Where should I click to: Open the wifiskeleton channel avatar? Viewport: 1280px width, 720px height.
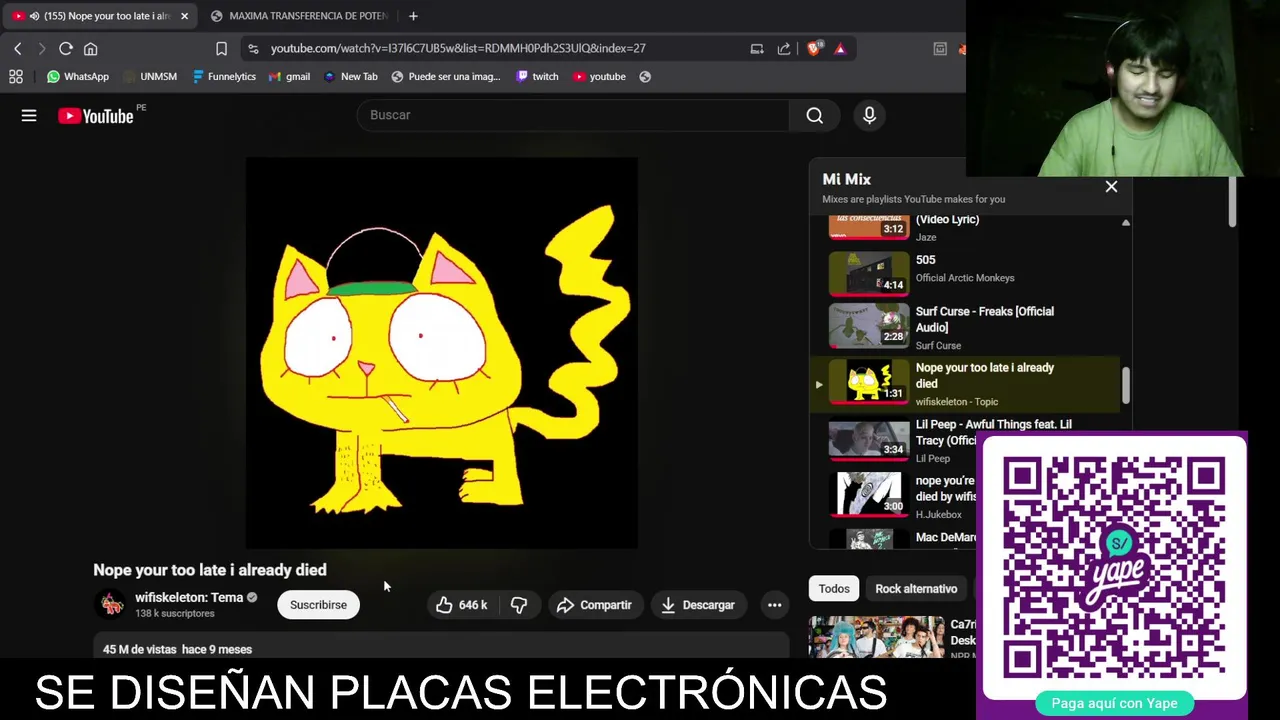(111, 605)
